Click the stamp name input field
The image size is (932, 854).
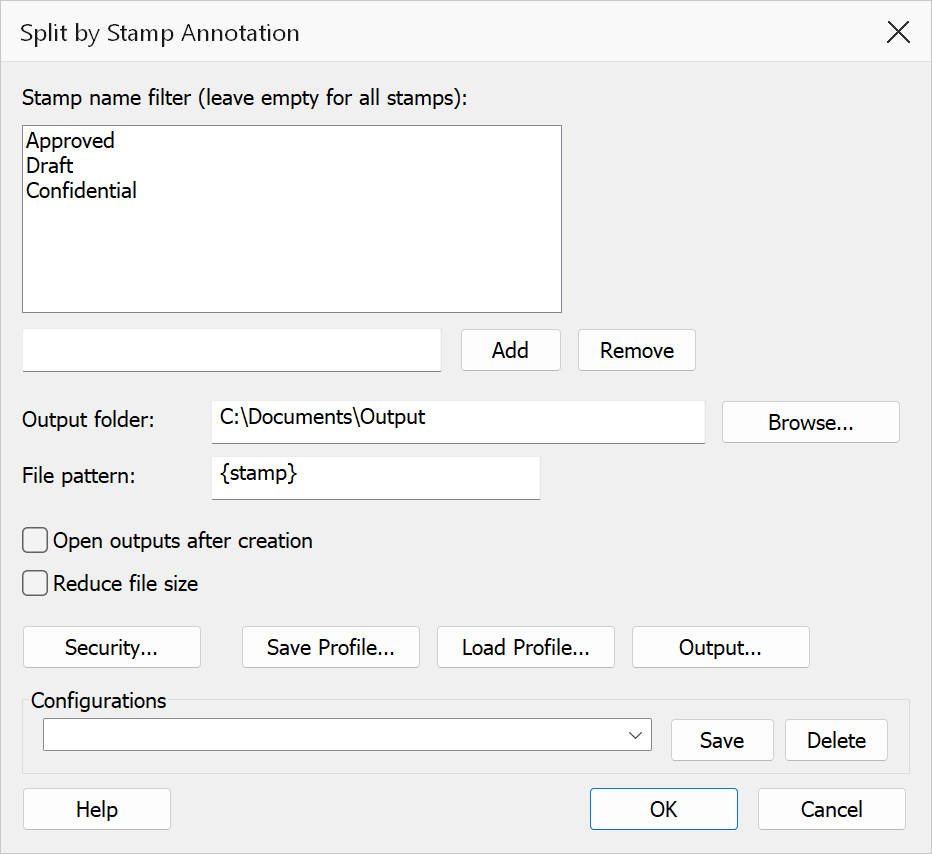point(232,350)
